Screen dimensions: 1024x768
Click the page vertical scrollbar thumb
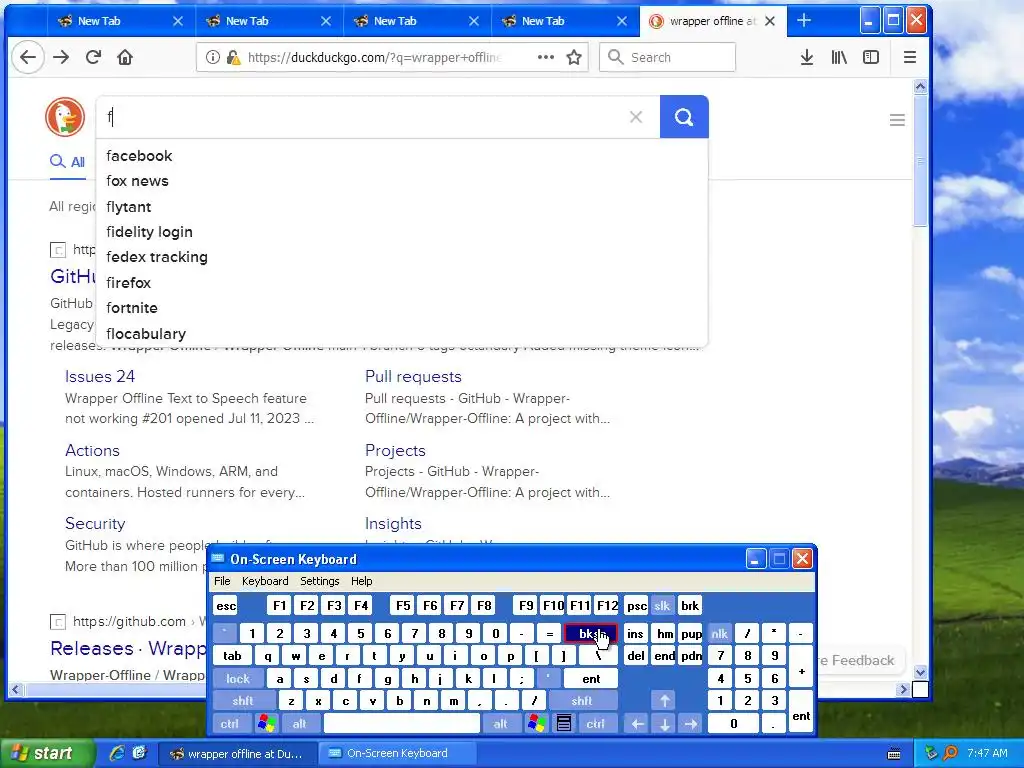920,160
